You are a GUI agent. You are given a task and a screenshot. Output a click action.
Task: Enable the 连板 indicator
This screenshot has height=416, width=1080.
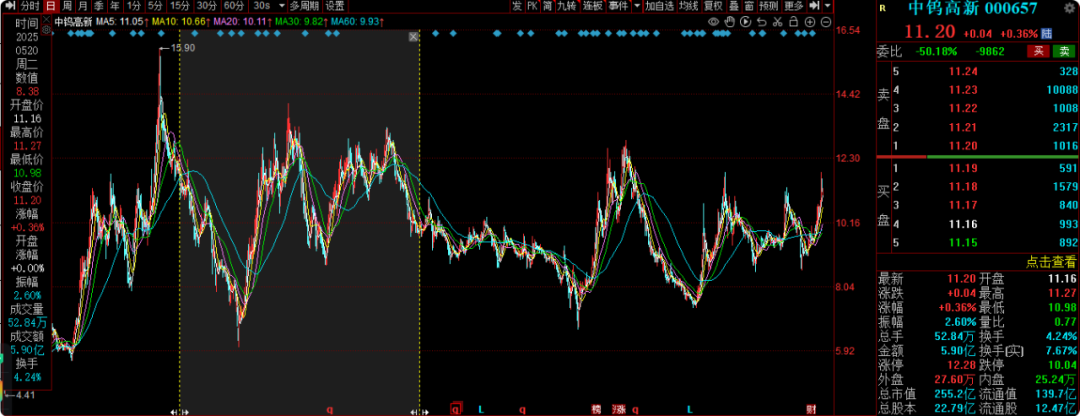tap(592, 6)
